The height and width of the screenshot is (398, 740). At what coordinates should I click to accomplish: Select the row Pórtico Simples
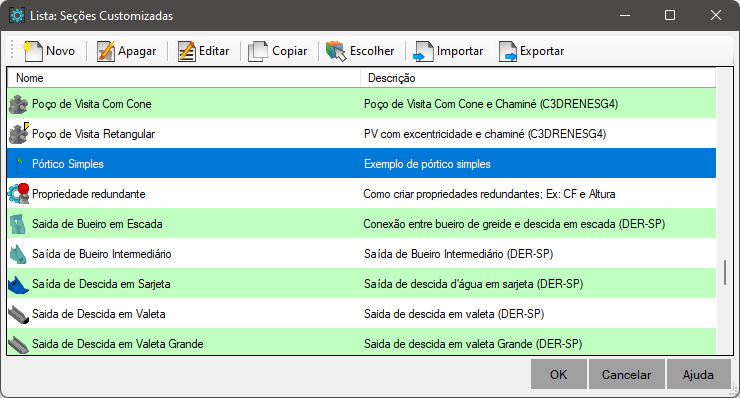pos(362,164)
